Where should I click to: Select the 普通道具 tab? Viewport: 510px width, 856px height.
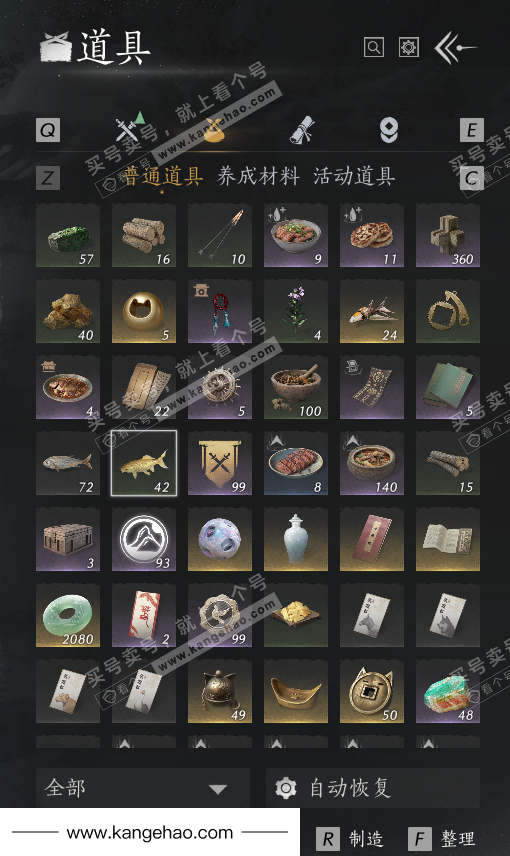pyautogui.click(x=163, y=176)
